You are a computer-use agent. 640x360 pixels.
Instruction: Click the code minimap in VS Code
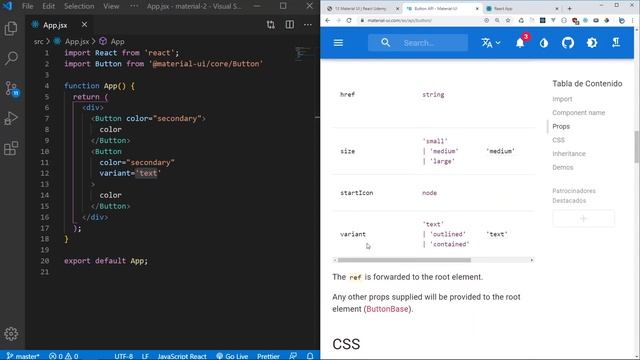coord(305,53)
